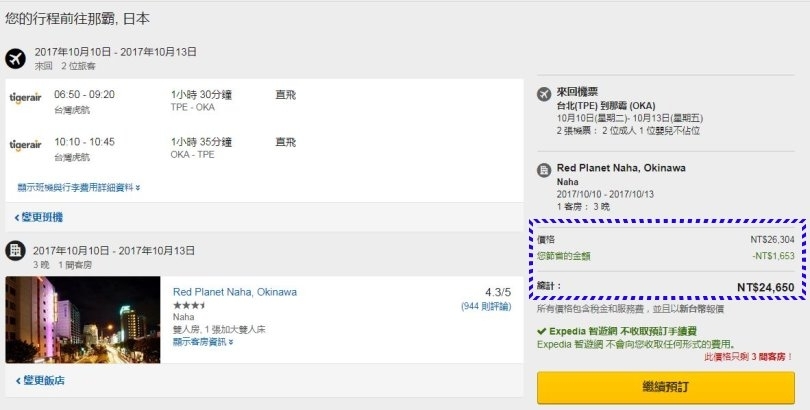Open the Red Planet Naha, Okinawa hotel link
Viewport: 810px width, 410px height.
click(234, 292)
